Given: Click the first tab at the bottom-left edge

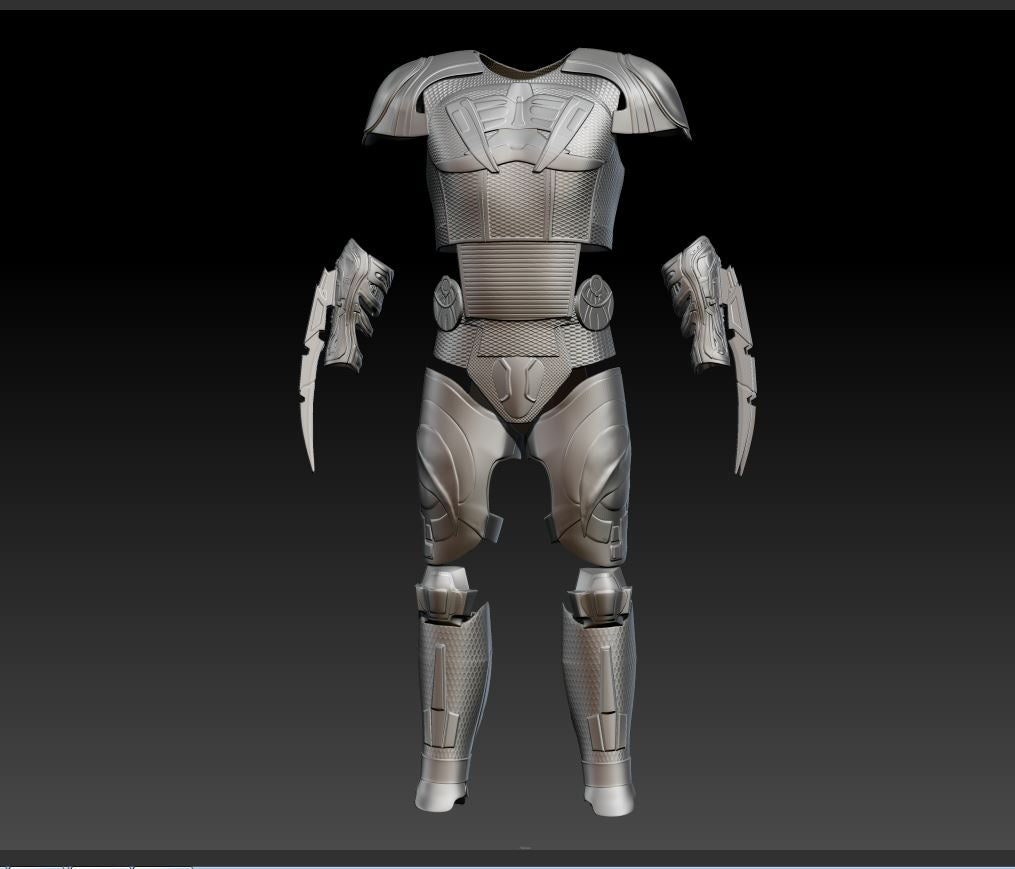Looking at the screenshot, I should click(34, 865).
